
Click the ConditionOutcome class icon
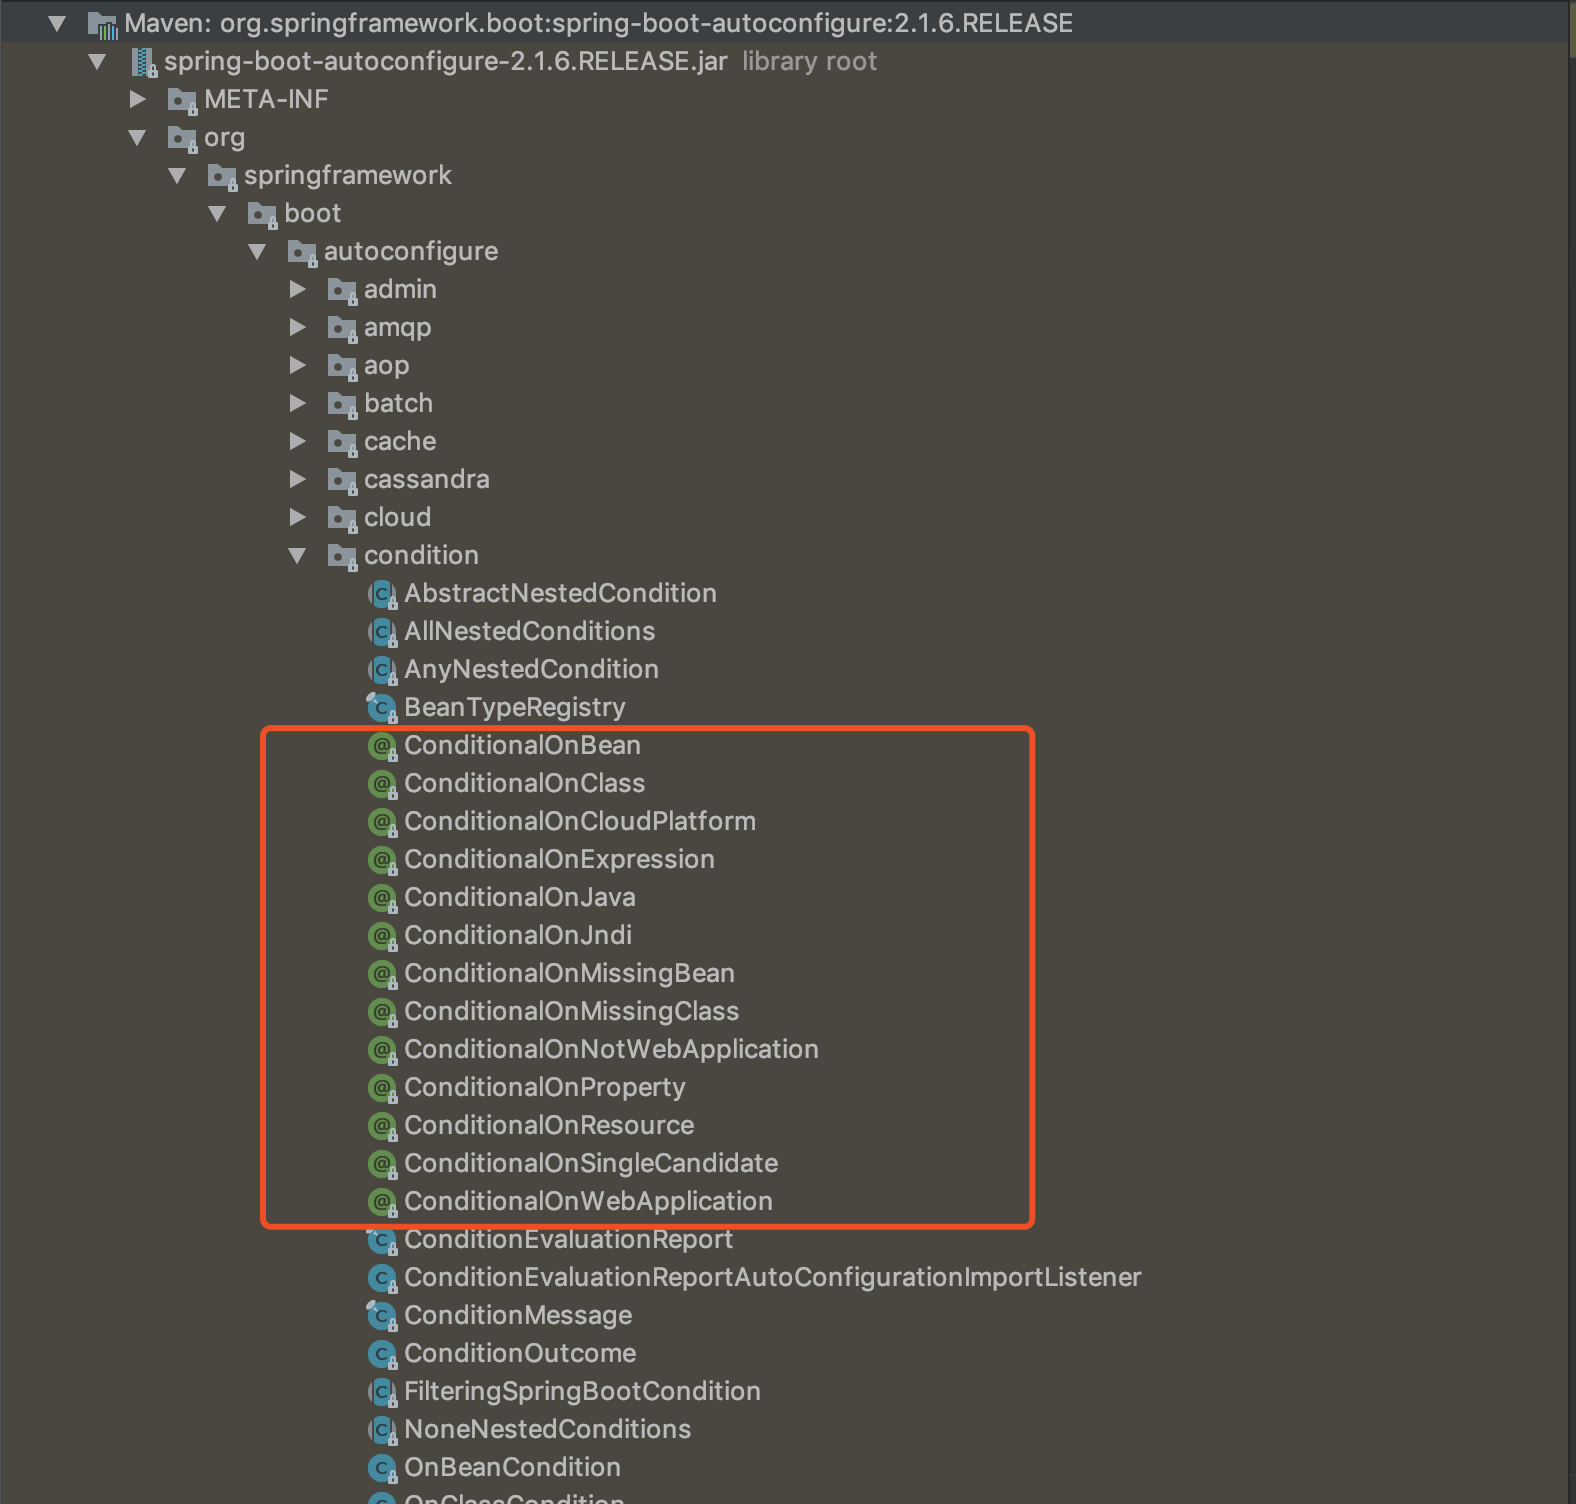pyautogui.click(x=382, y=1355)
